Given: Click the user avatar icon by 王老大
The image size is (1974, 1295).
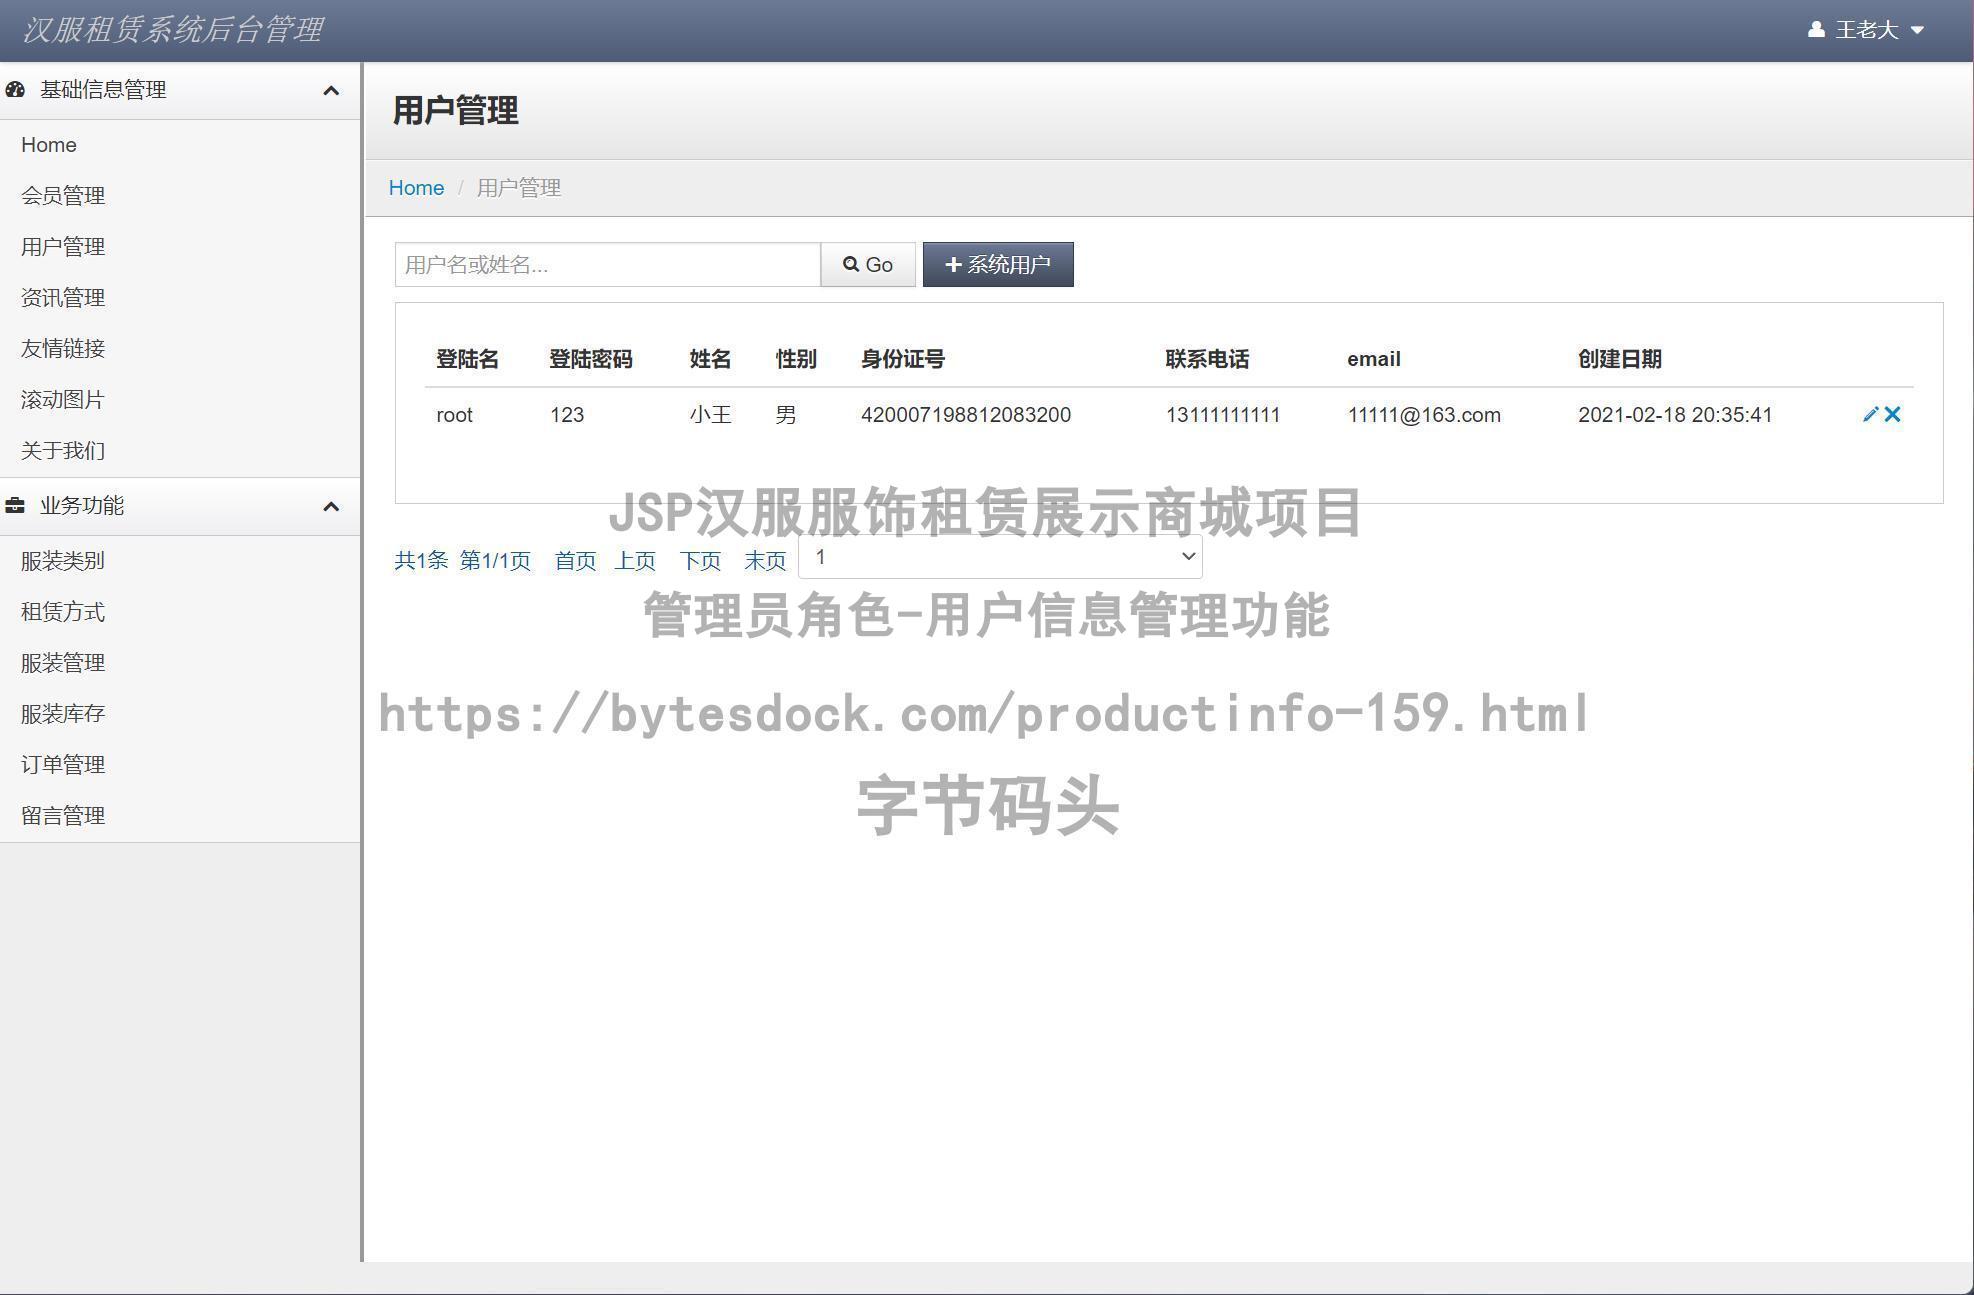Looking at the screenshot, I should 1816,30.
